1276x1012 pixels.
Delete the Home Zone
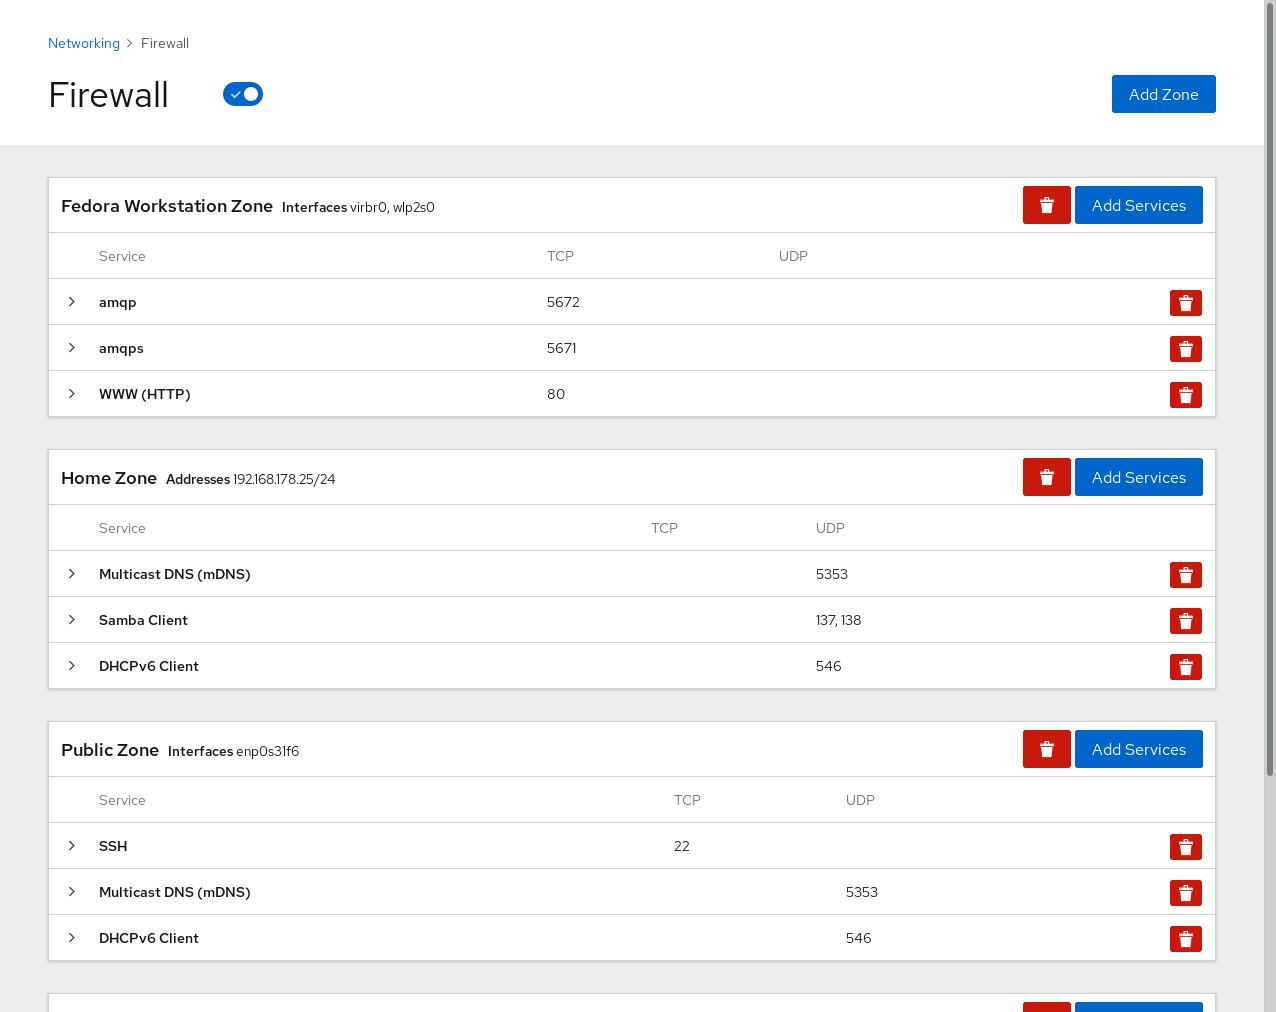(x=1046, y=477)
